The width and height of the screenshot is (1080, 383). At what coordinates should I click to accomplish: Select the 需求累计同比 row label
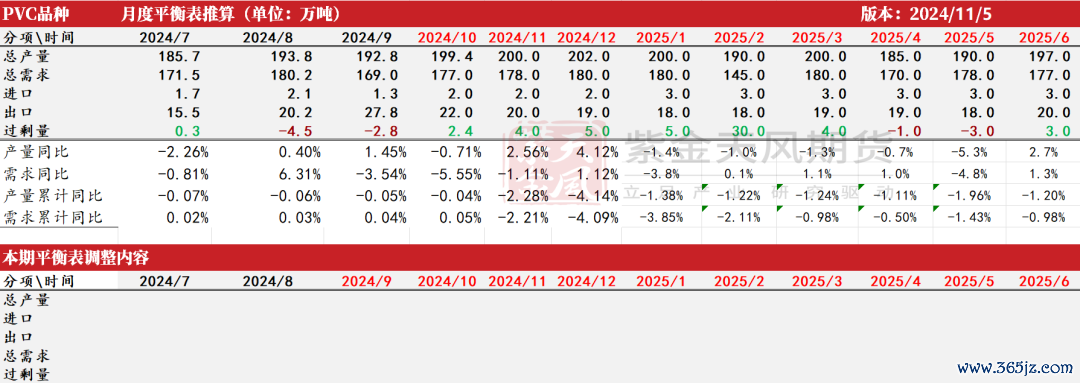pyautogui.click(x=53, y=218)
